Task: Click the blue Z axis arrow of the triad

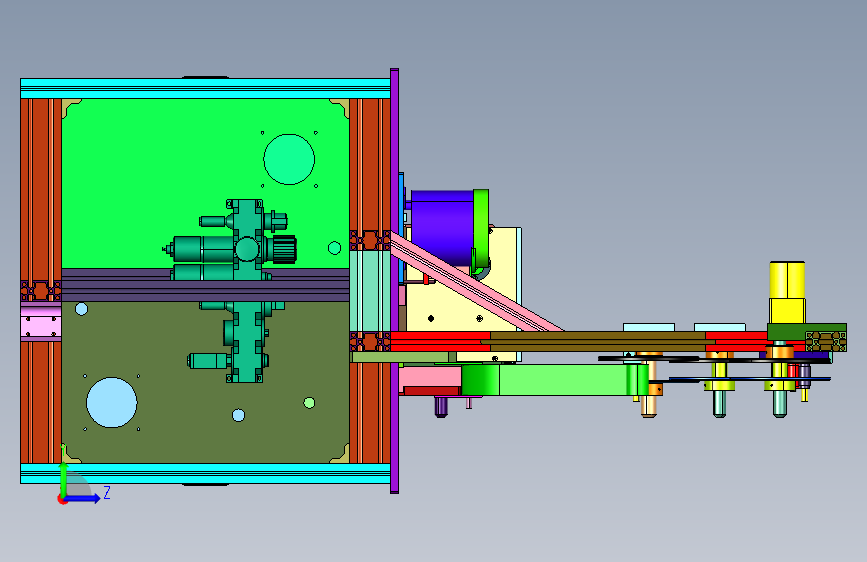Action: pos(84,498)
